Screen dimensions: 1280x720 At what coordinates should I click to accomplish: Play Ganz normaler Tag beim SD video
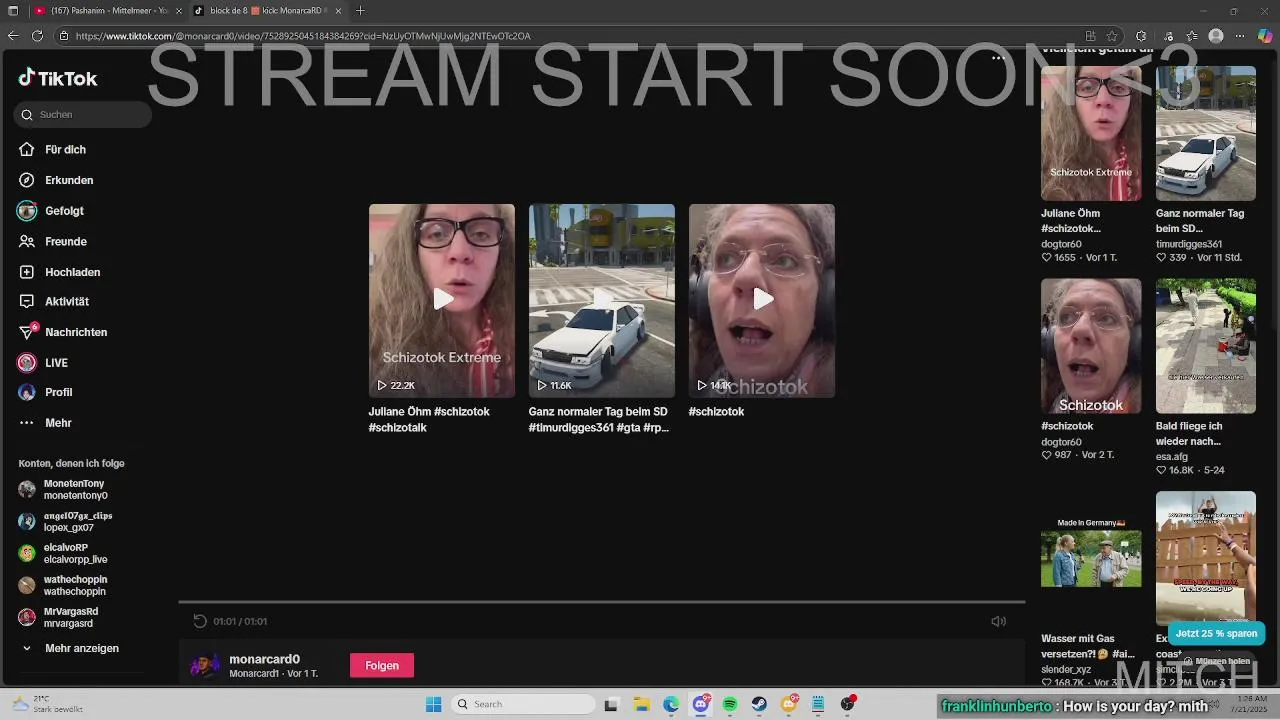click(x=602, y=301)
